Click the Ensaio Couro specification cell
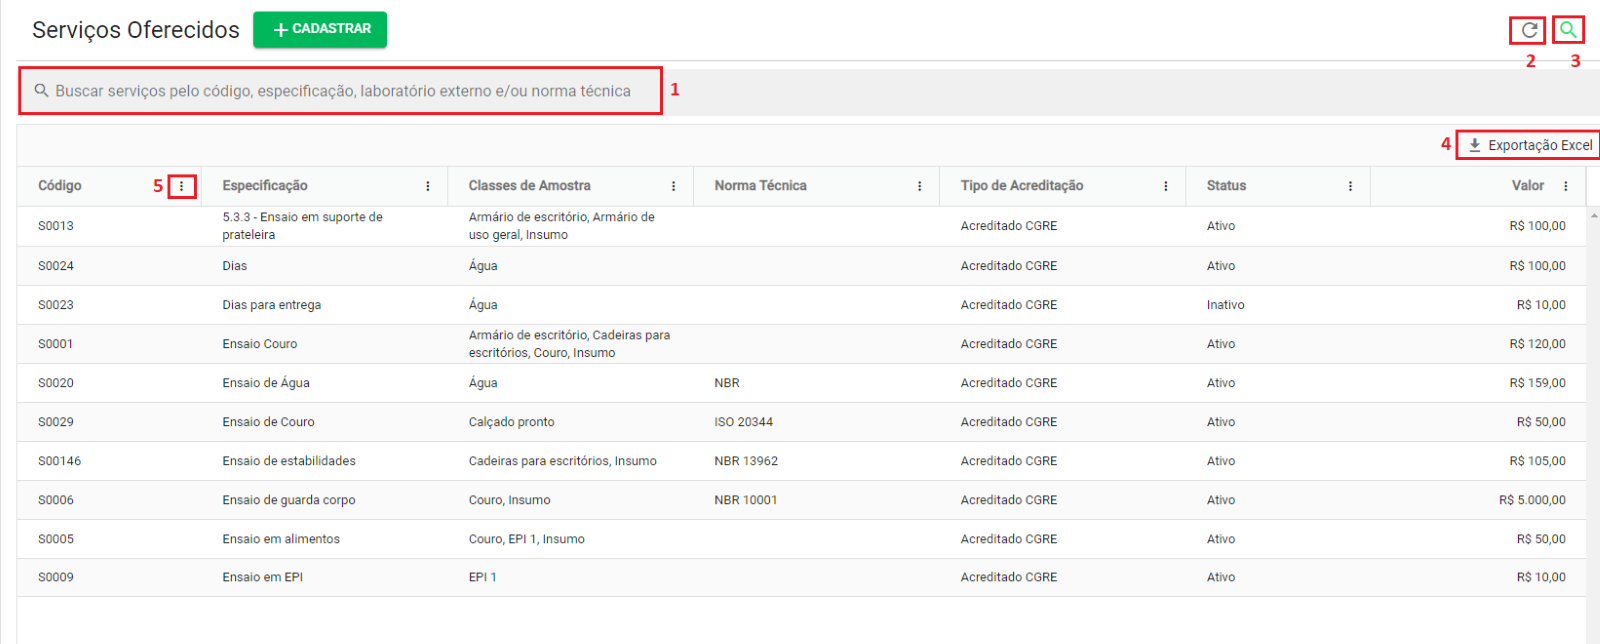 (x=260, y=344)
